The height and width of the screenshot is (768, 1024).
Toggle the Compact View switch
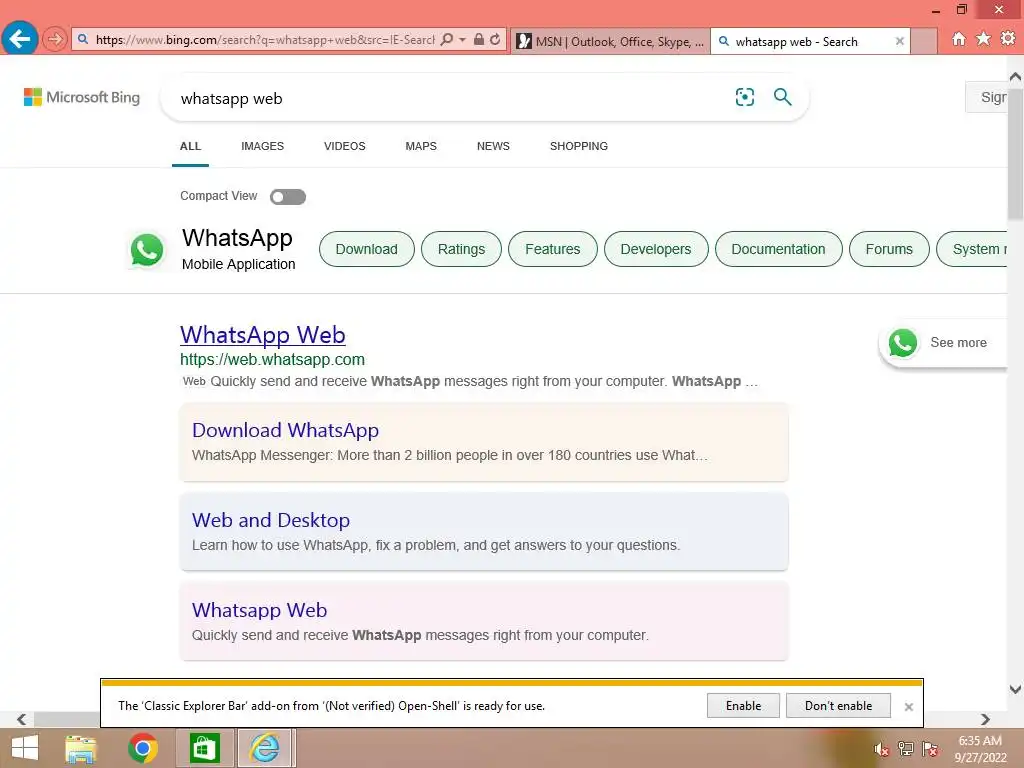[288, 197]
